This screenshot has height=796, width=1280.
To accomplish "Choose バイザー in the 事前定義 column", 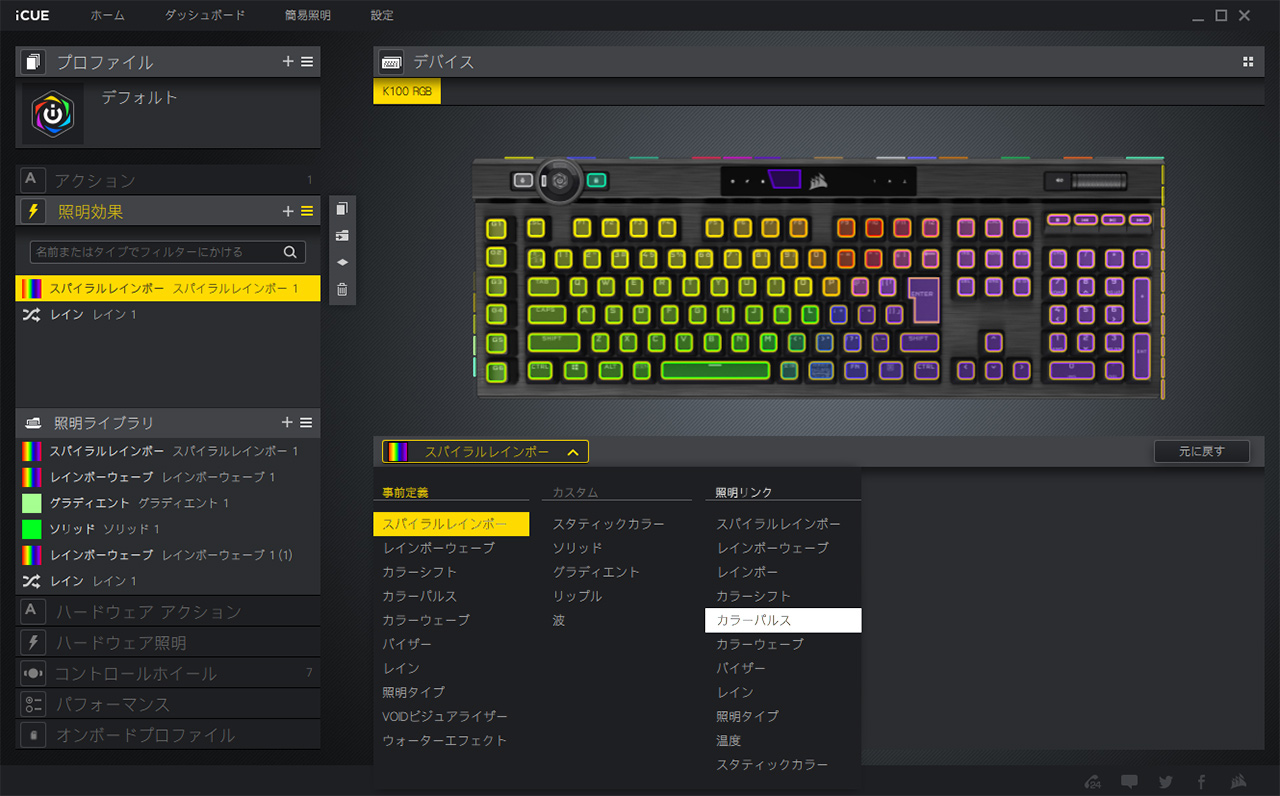I will (x=407, y=644).
